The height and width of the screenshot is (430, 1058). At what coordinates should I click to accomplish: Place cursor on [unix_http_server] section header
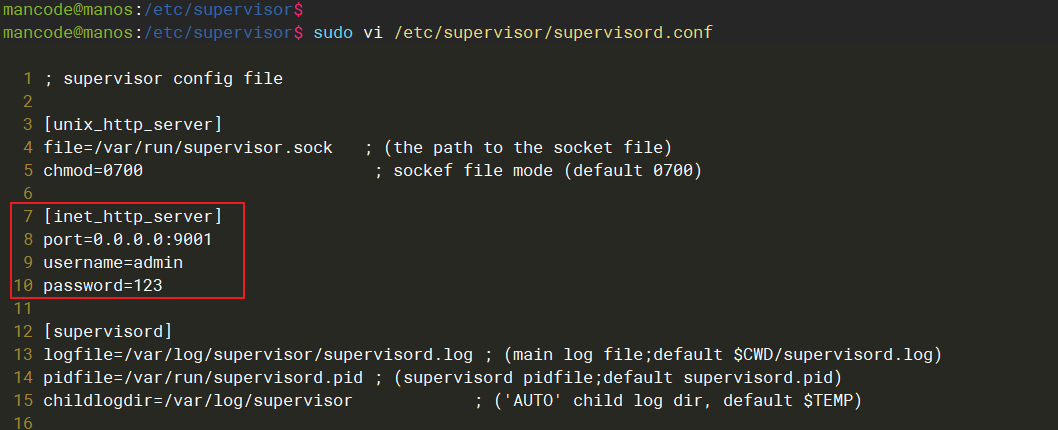[132, 124]
